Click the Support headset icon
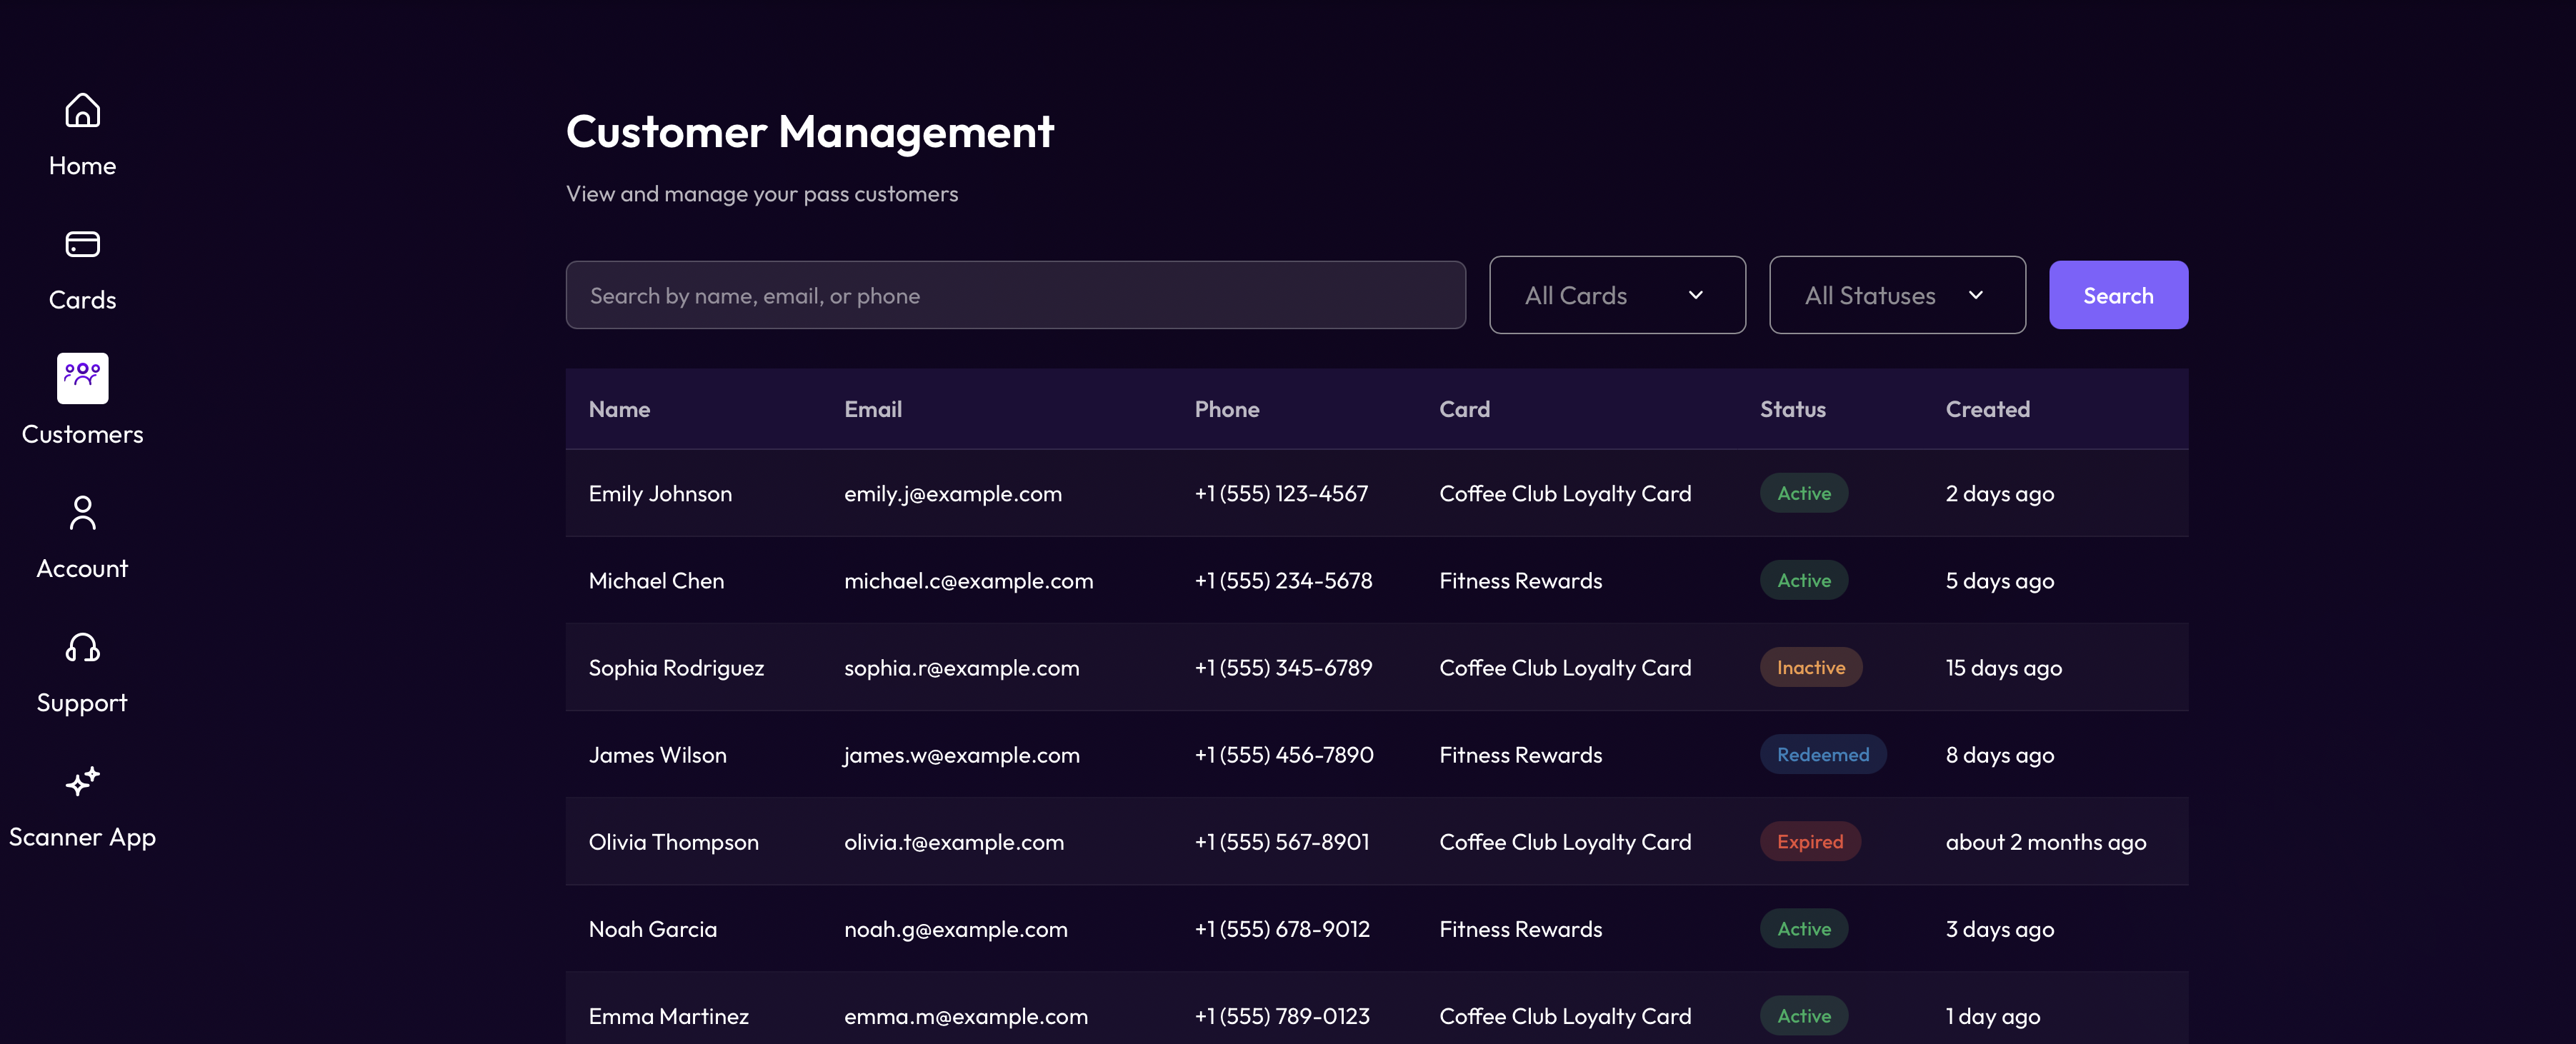Viewport: 2576px width, 1044px height. [82, 647]
